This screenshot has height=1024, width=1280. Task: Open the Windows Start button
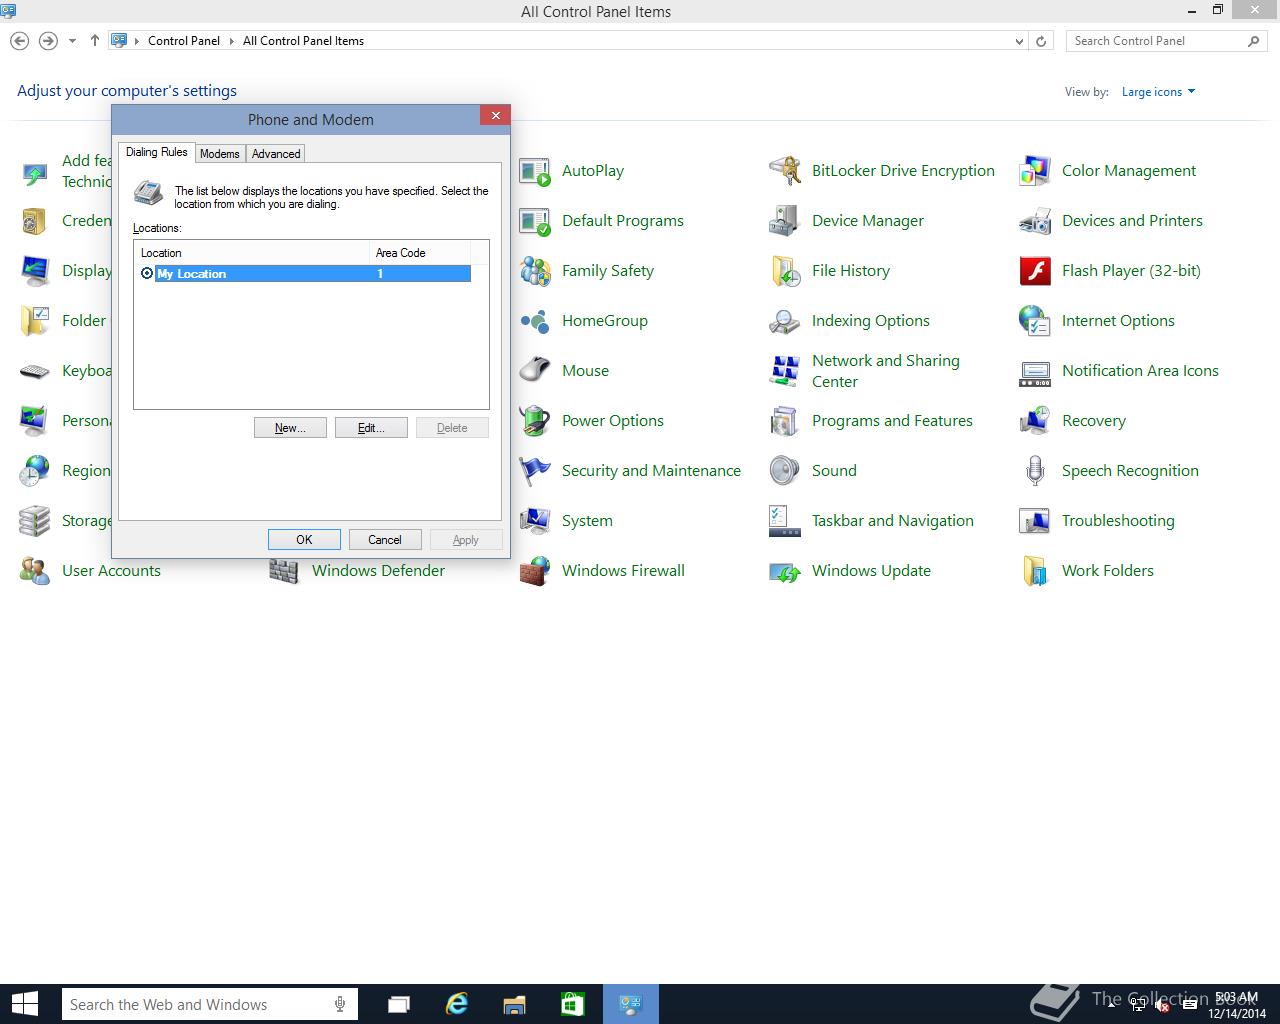tap(24, 1004)
